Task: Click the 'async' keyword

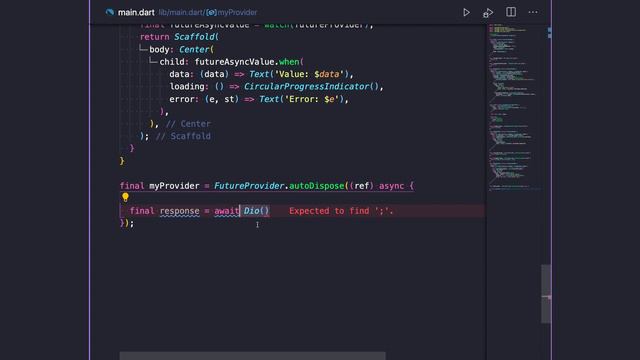Action: (x=391, y=186)
